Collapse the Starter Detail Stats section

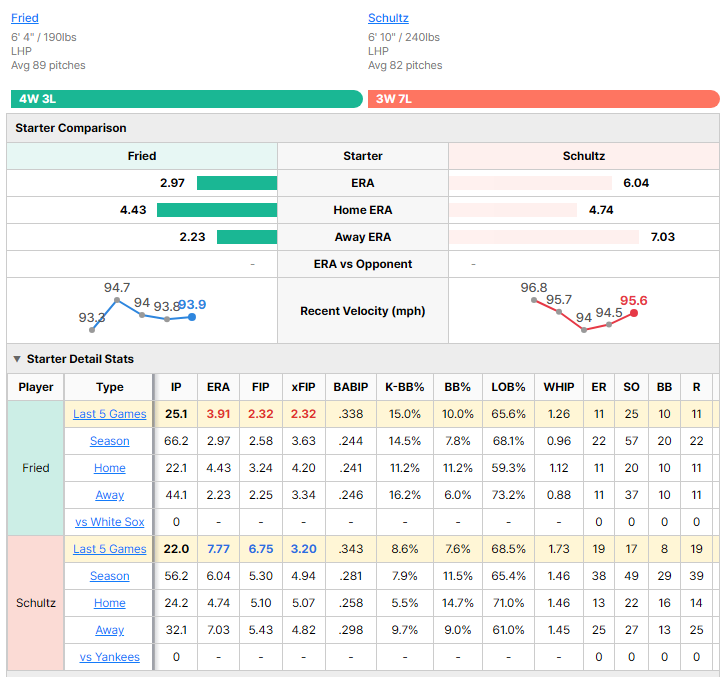click(x=17, y=359)
